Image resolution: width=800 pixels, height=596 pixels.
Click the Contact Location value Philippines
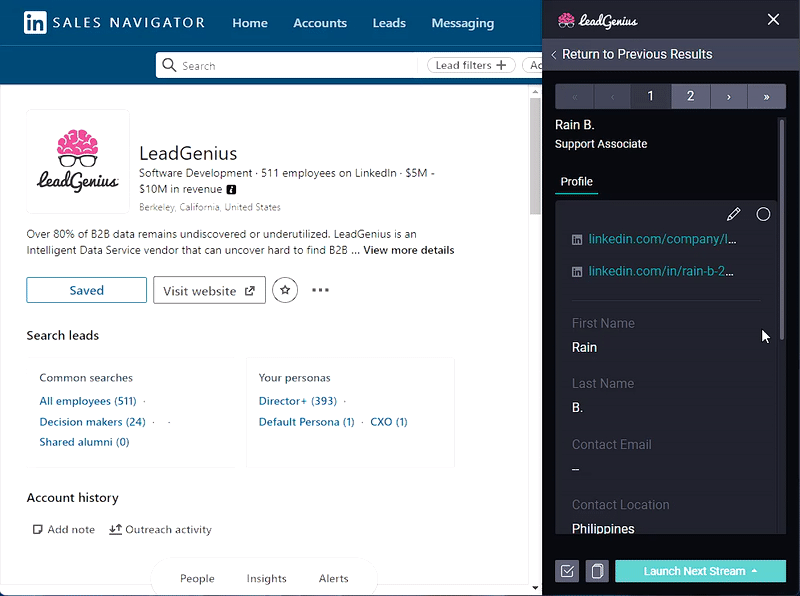pyautogui.click(x=603, y=529)
